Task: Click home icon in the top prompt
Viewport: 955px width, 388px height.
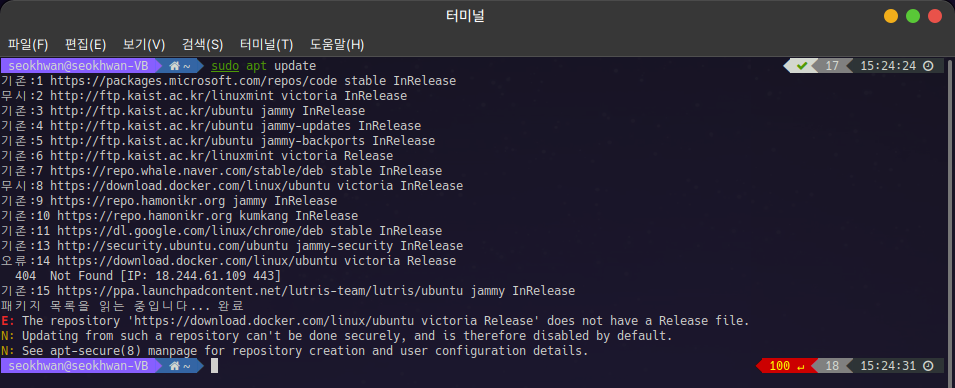Action: [175, 66]
